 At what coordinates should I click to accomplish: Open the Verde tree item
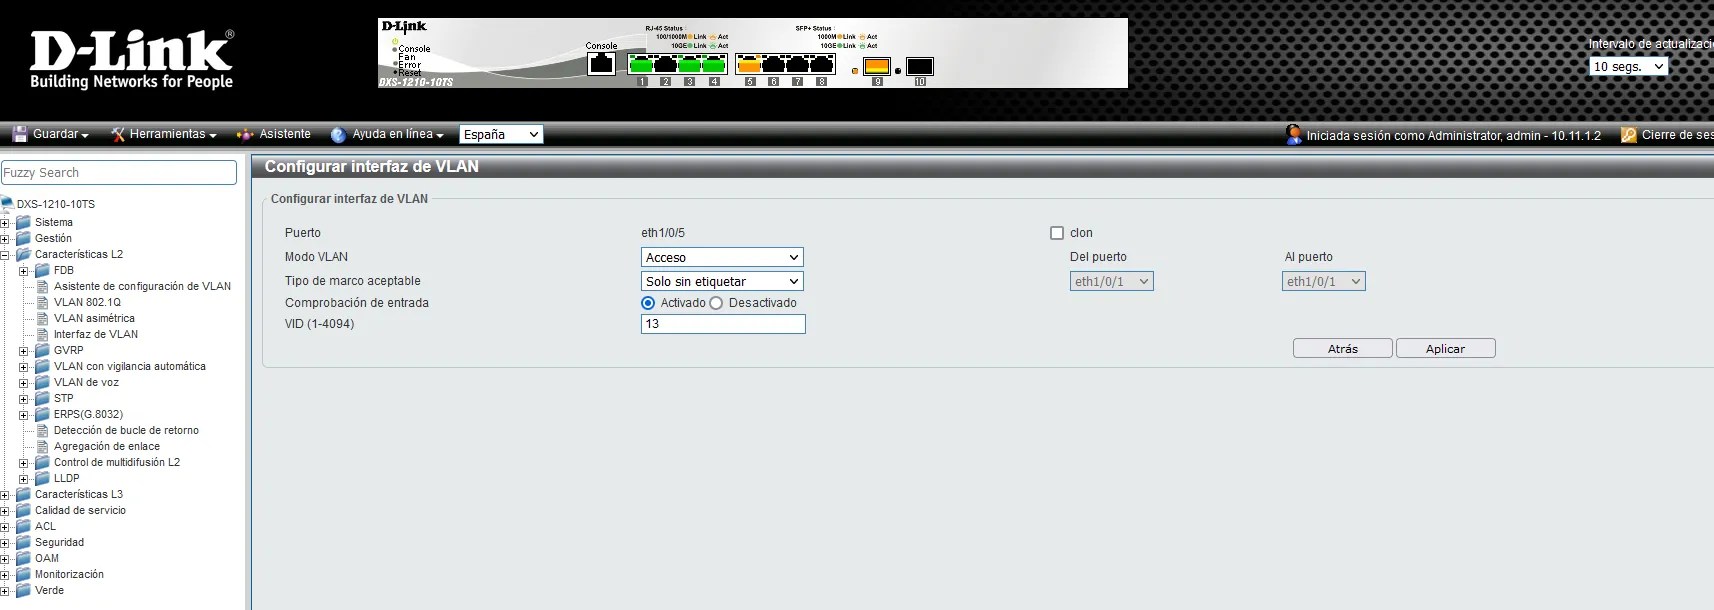[x=49, y=590]
